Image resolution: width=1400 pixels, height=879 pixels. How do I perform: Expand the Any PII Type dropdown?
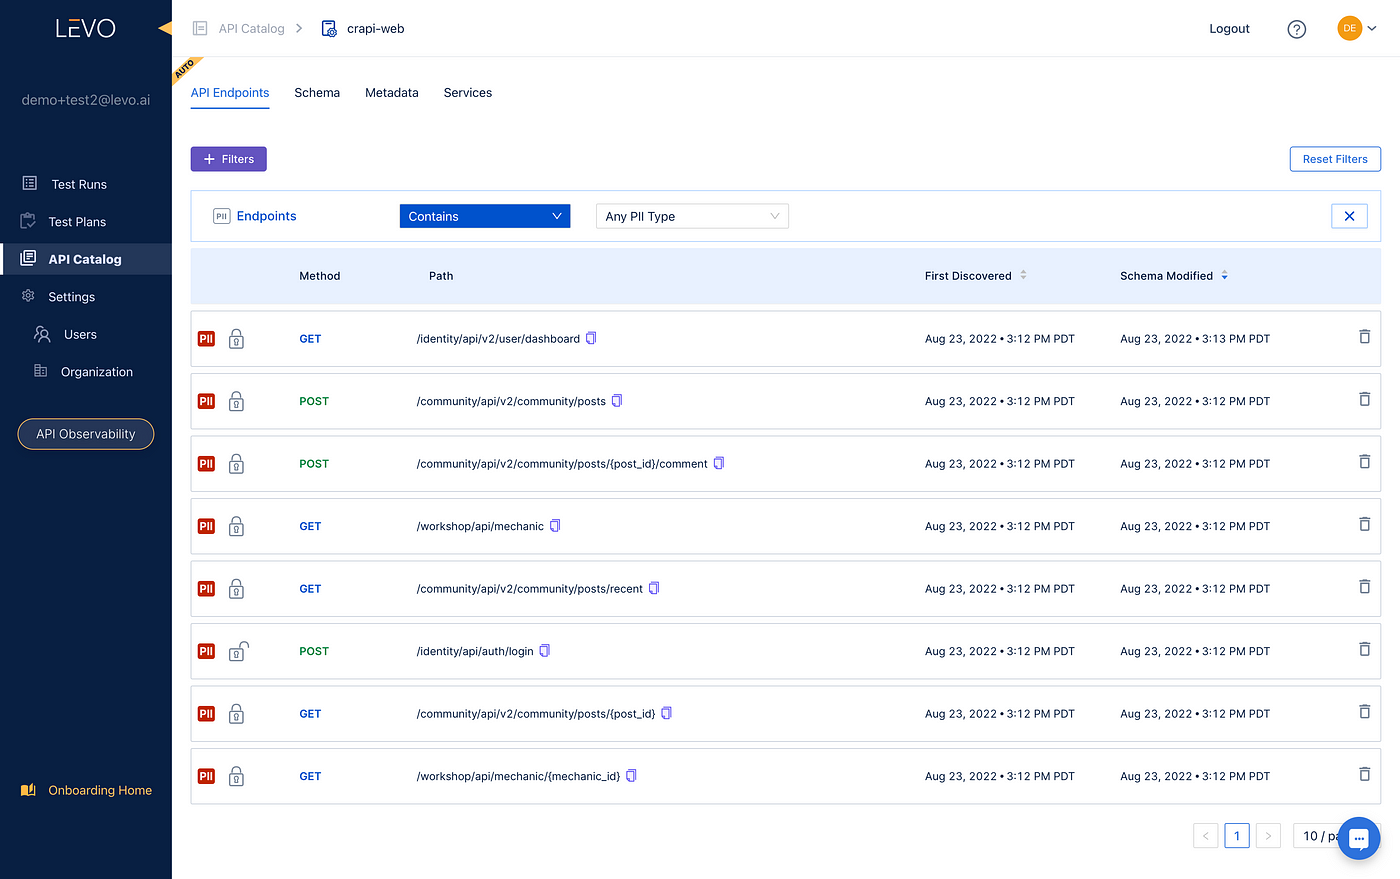[x=692, y=215]
